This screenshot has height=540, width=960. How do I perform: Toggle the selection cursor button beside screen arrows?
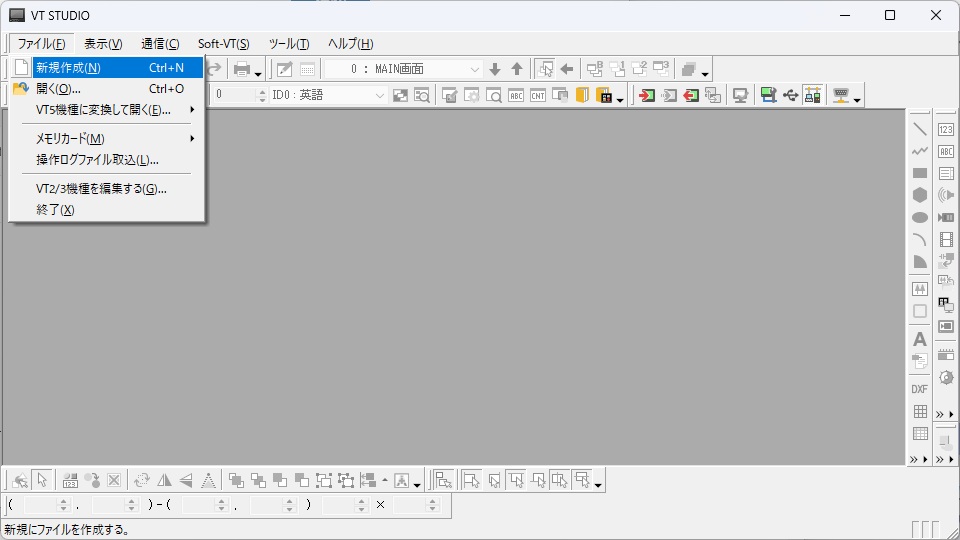tap(545, 69)
